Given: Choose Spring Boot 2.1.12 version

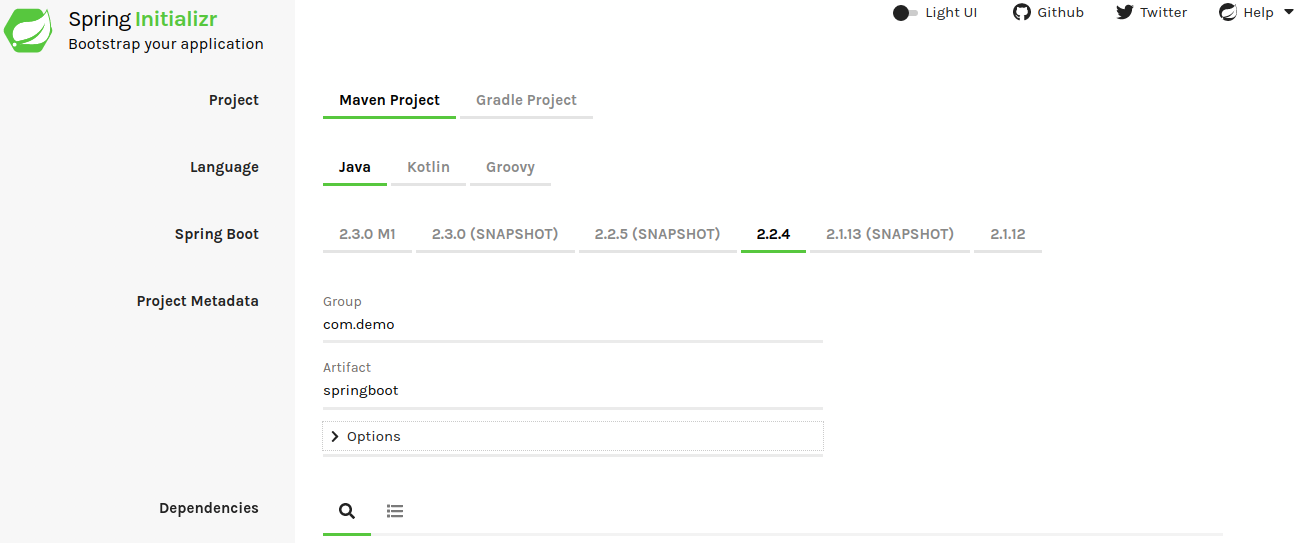Looking at the screenshot, I should (x=1008, y=234).
